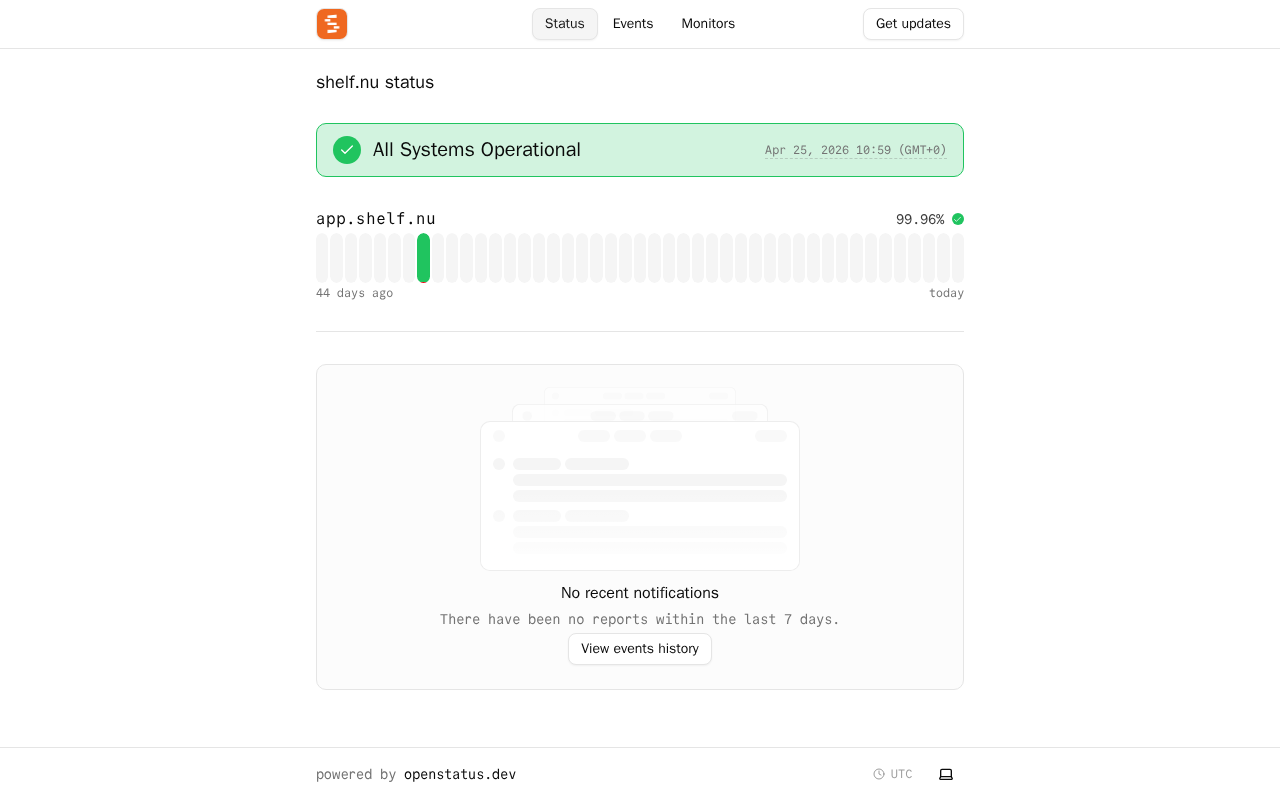Click the 'shelf.nu status' page title
This screenshot has height=800, width=1280.
pos(375,82)
